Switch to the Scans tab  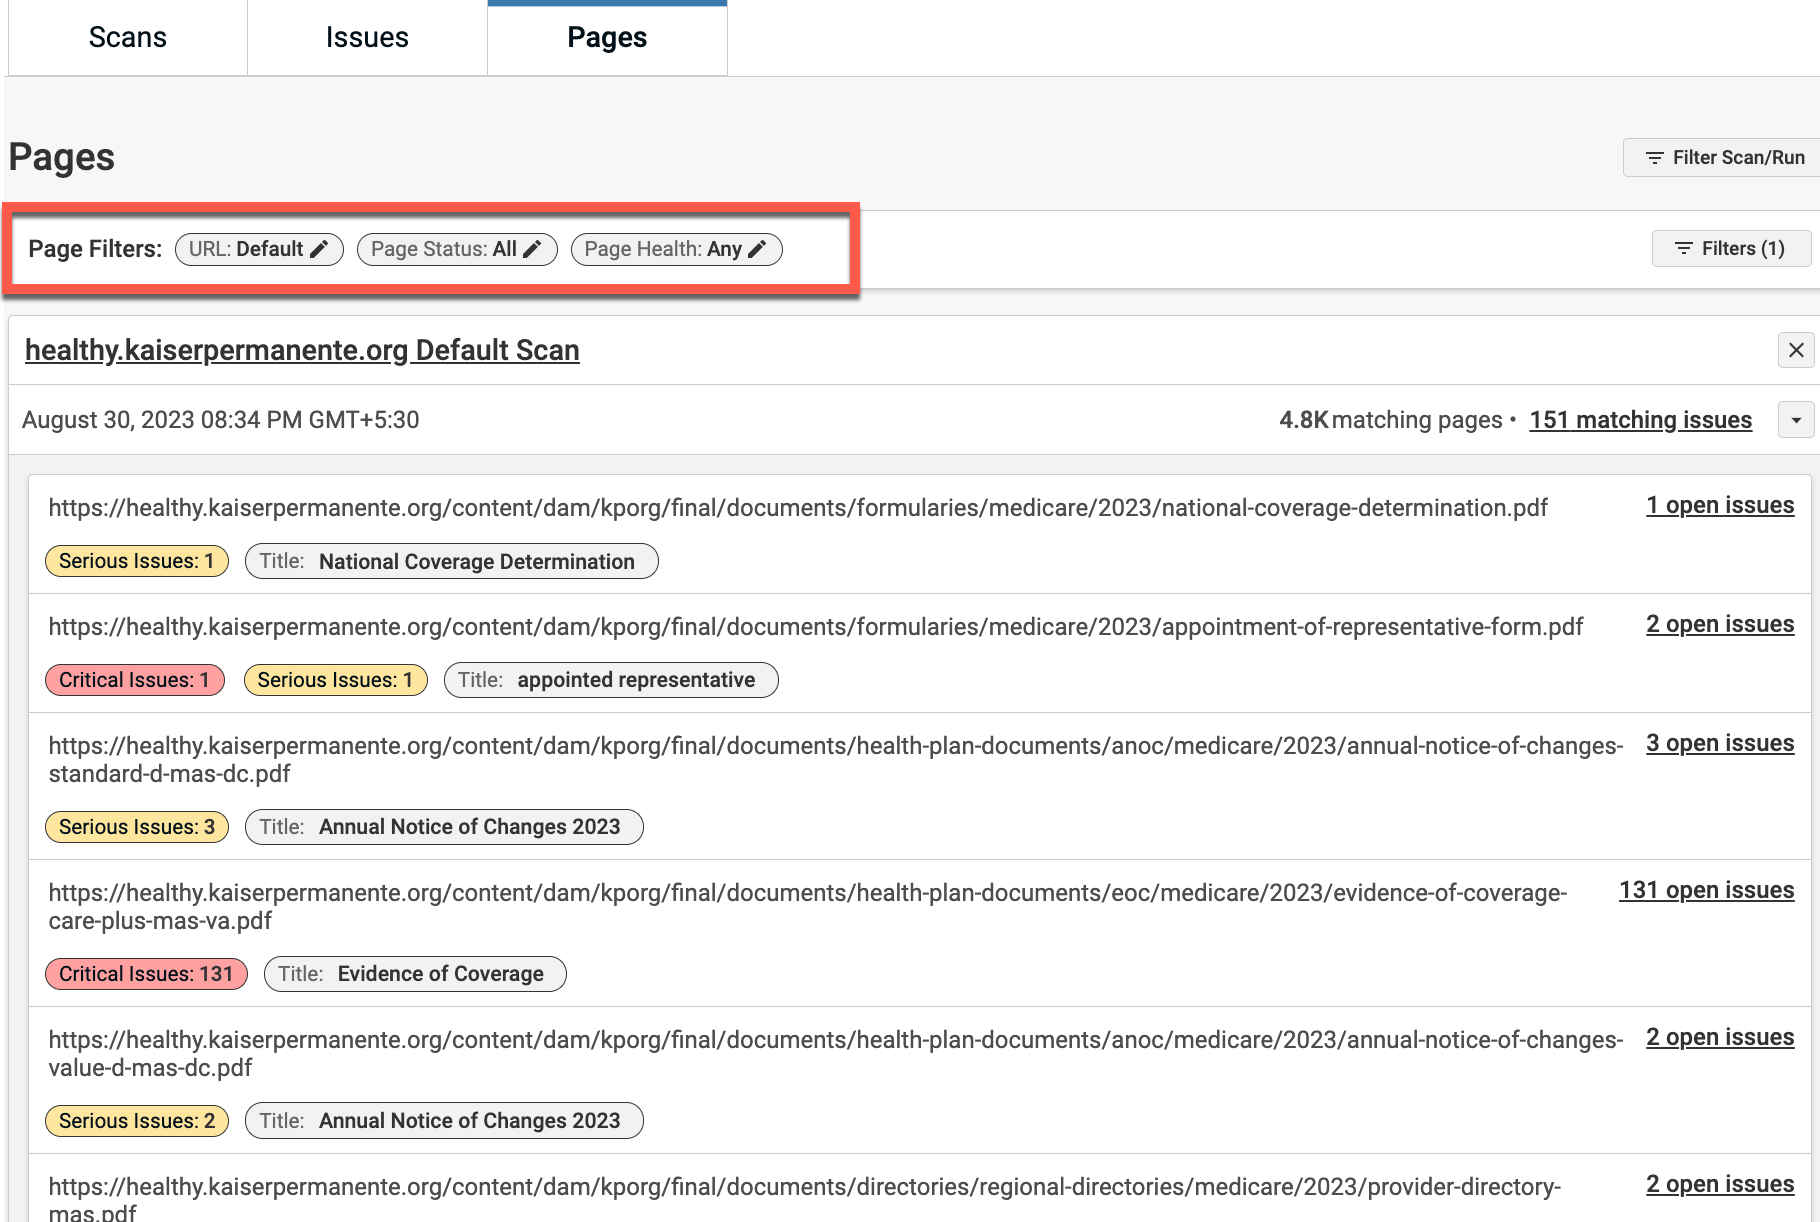tap(127, 38)
